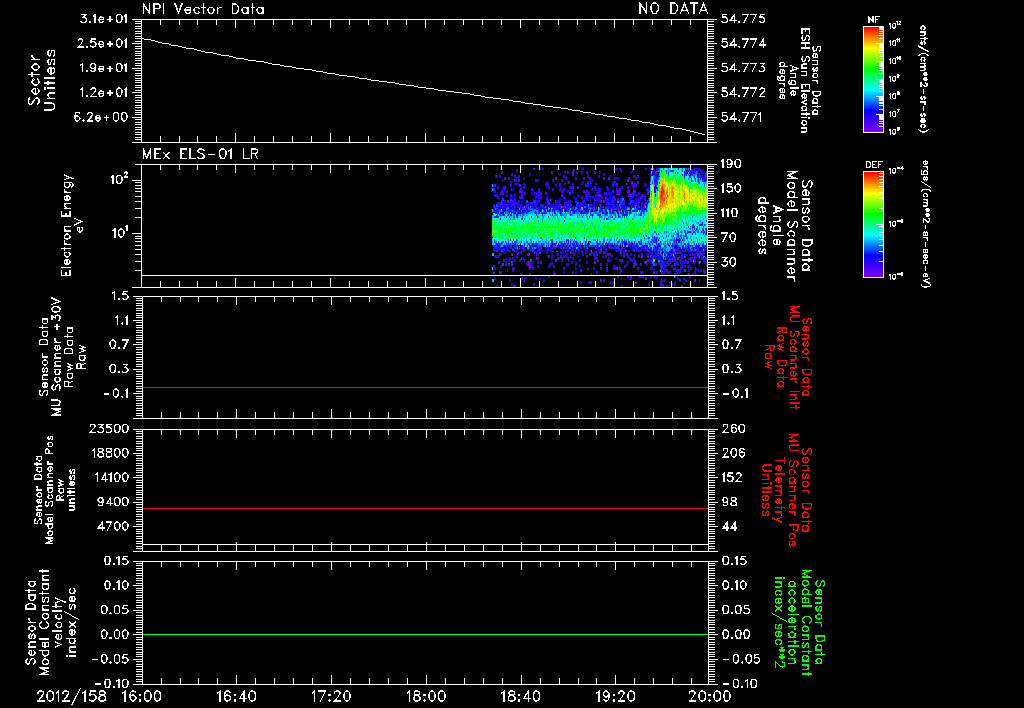Click the 9400 scanner position tick
Screen dimensions: 1024x708
[x=114, y=502]
